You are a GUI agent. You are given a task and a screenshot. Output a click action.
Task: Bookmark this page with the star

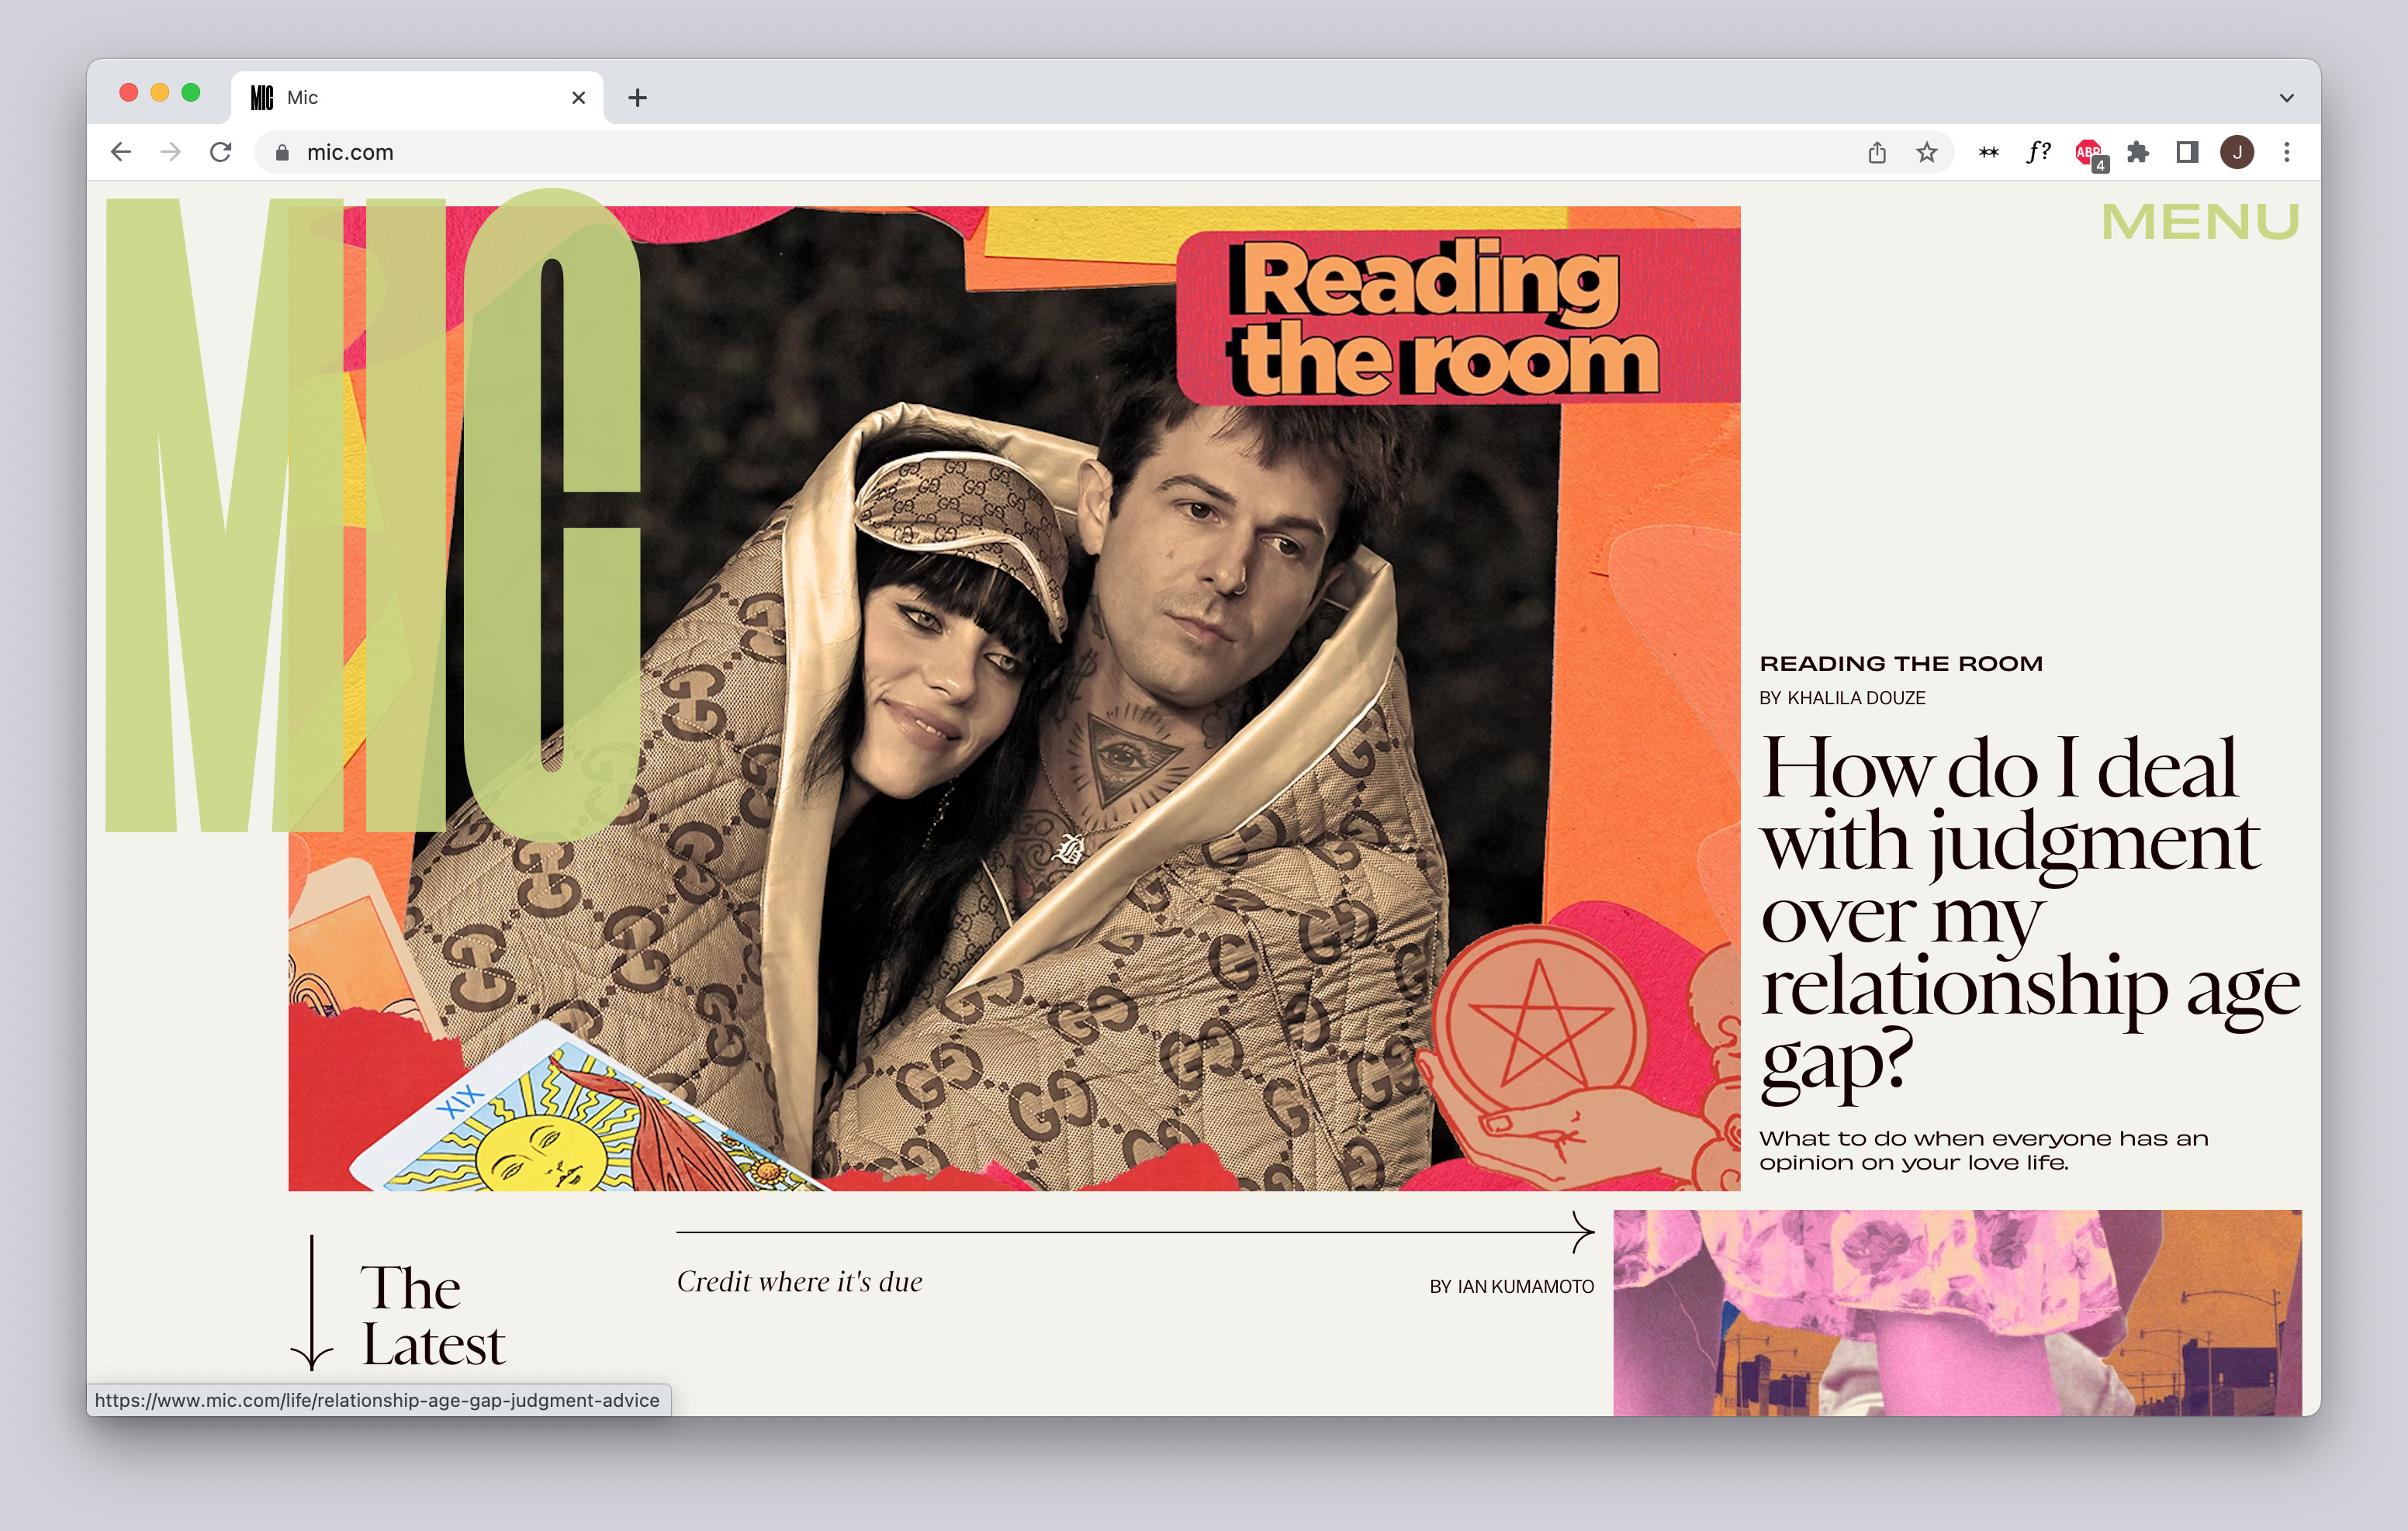click(x=1927, y=152)
